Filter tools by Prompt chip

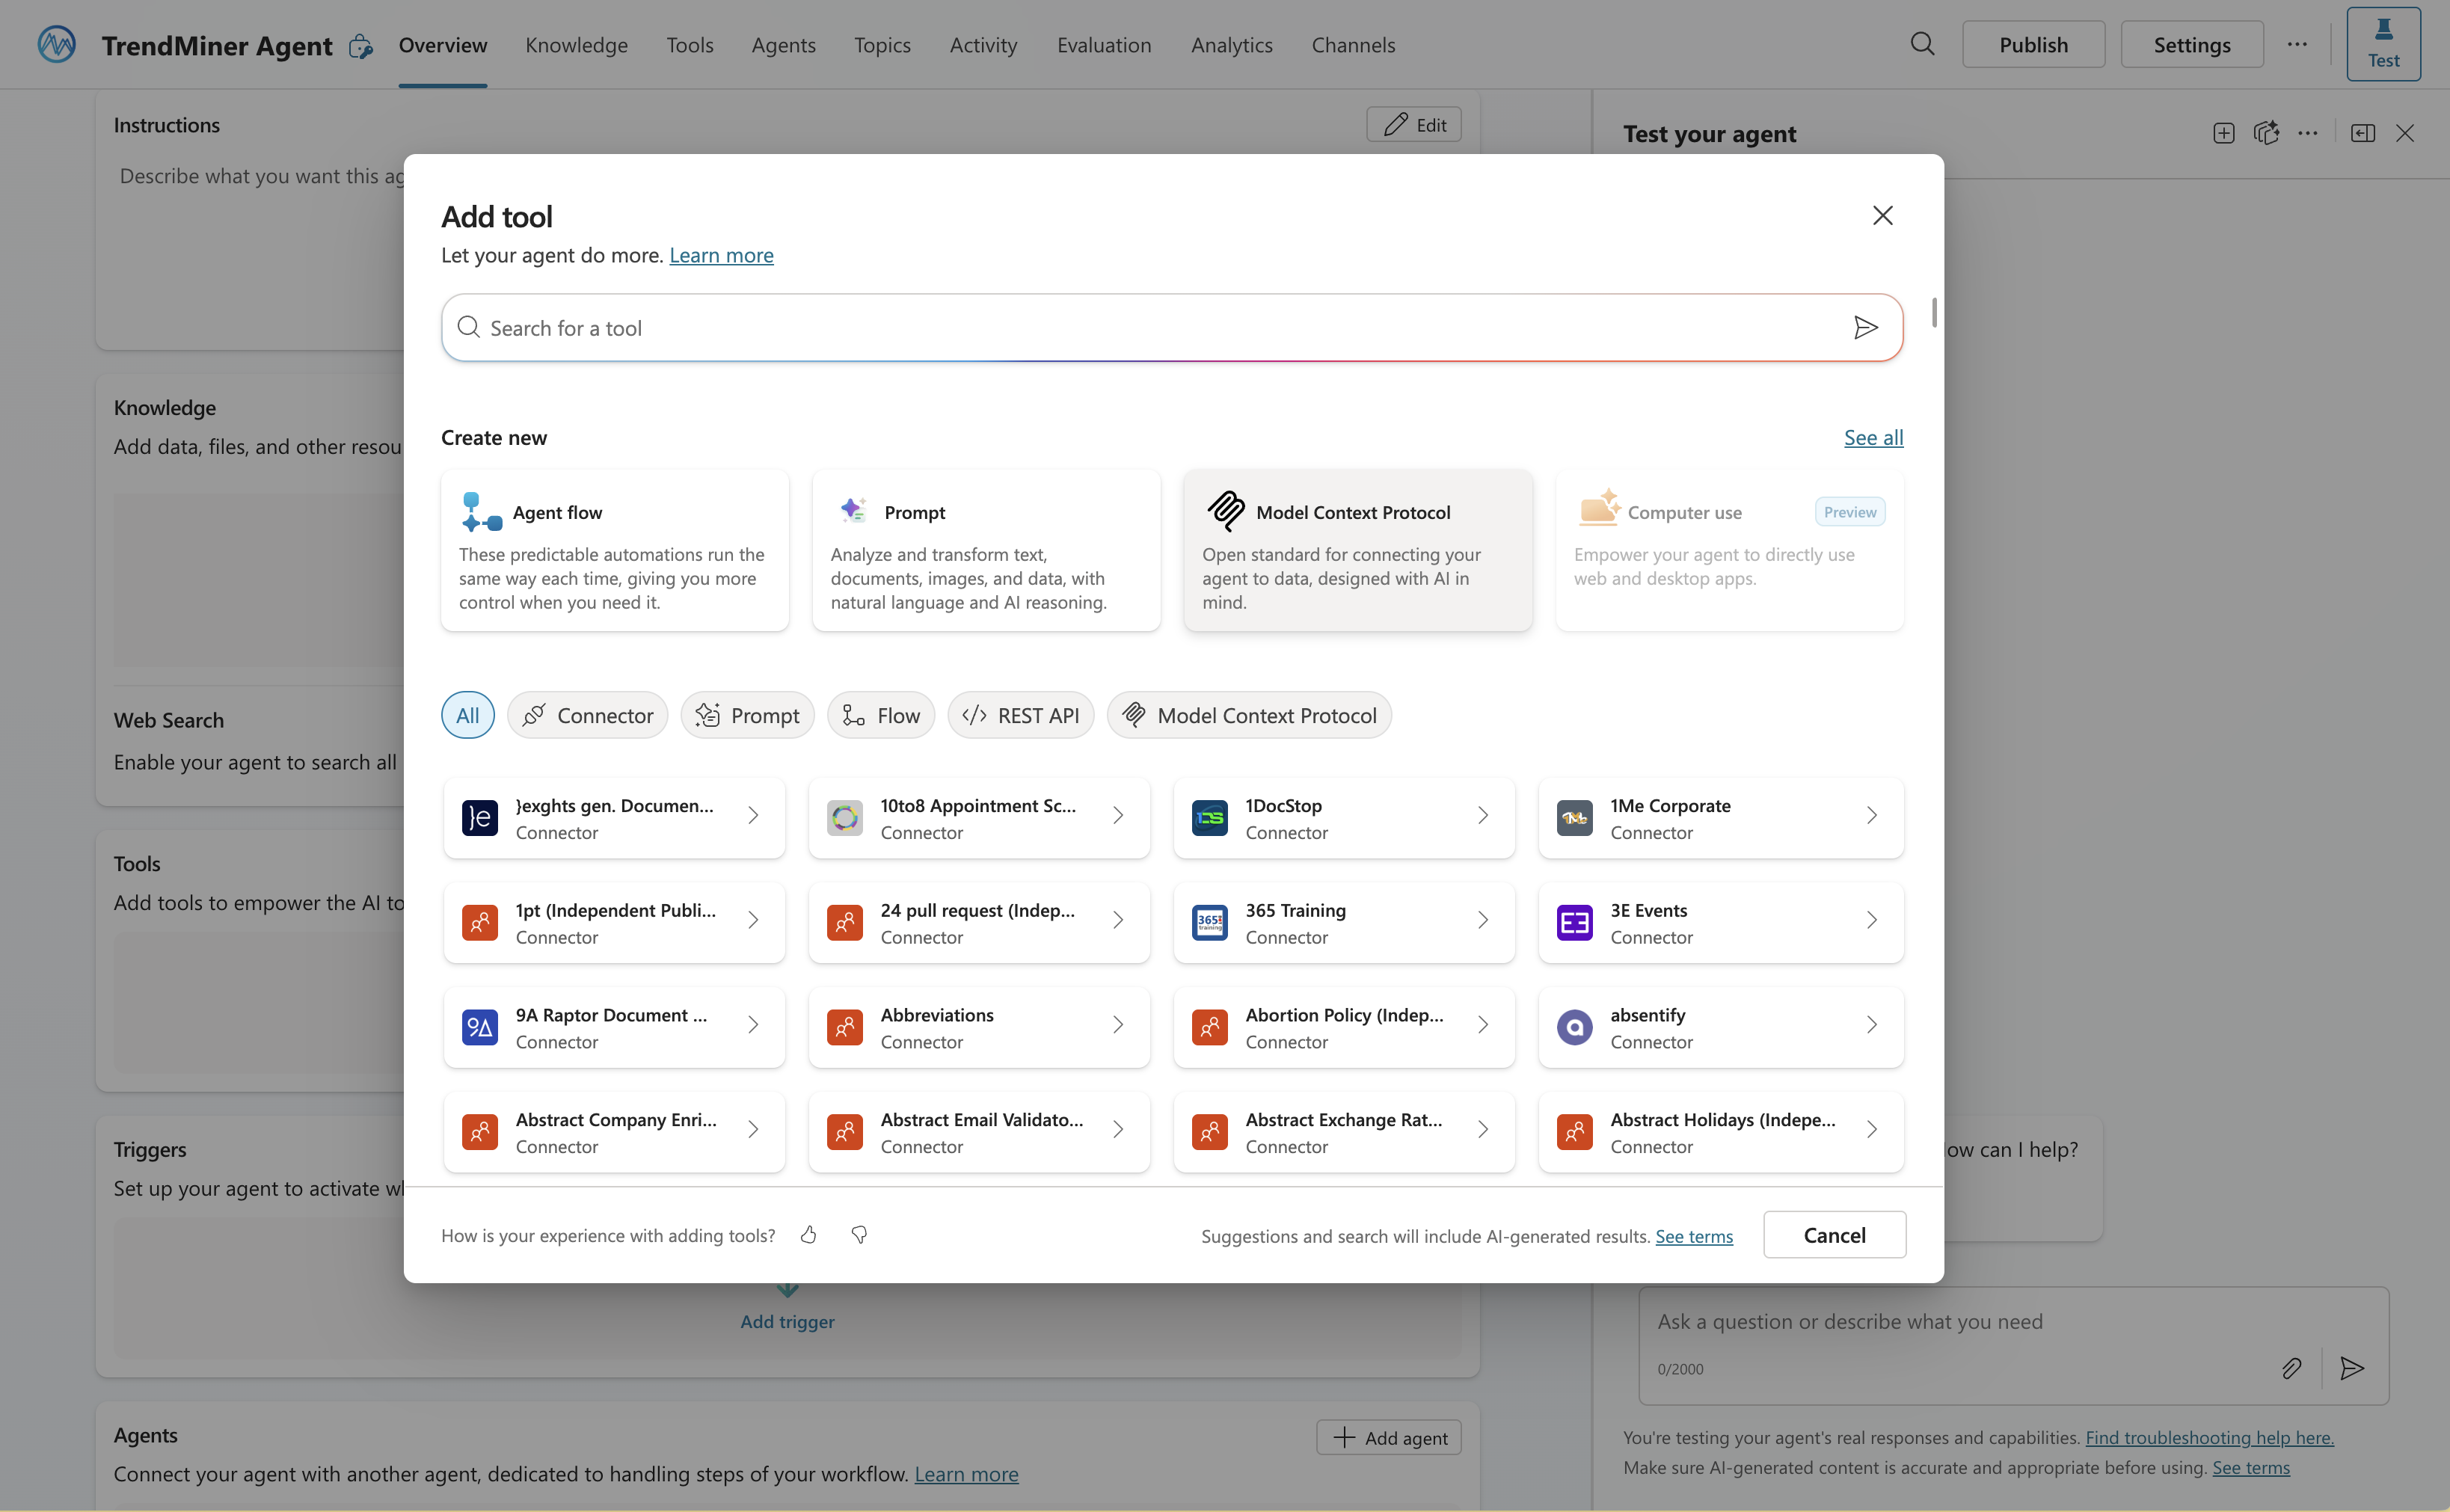pyautogui.click(x=748, y=715)
